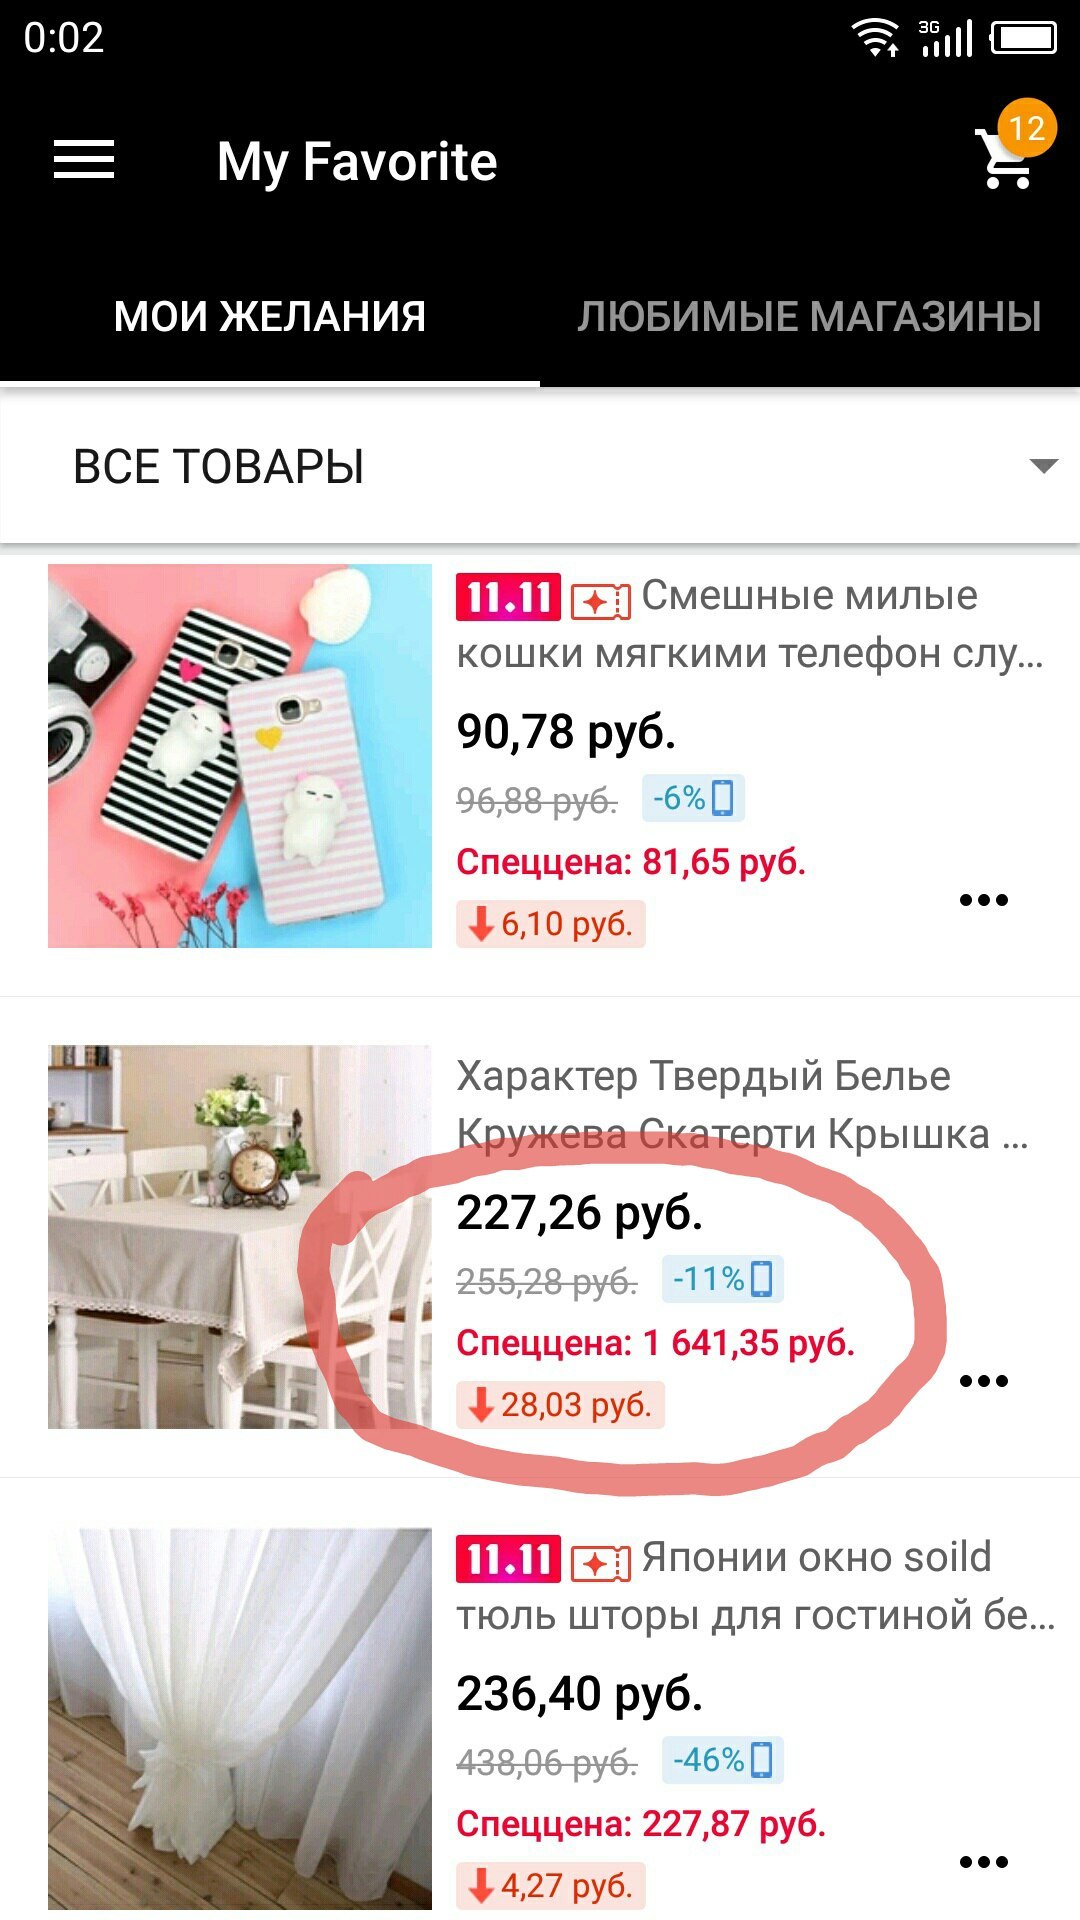The width and height of the screenshot is (1080, 1920).
Task: Open the Смешные милые кошки product title
Action: click(750, 624)
